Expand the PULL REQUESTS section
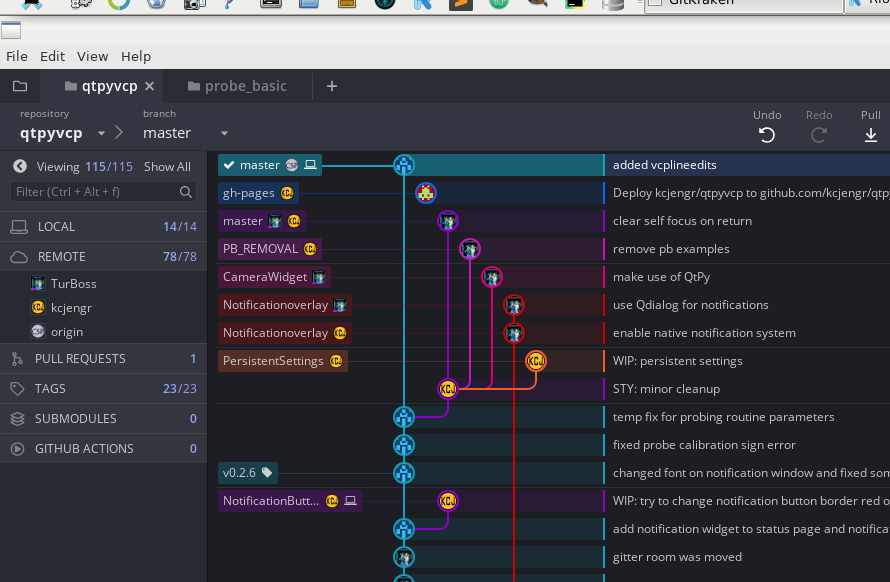This screenshot has height=582, width=890. tap(103, 359)
